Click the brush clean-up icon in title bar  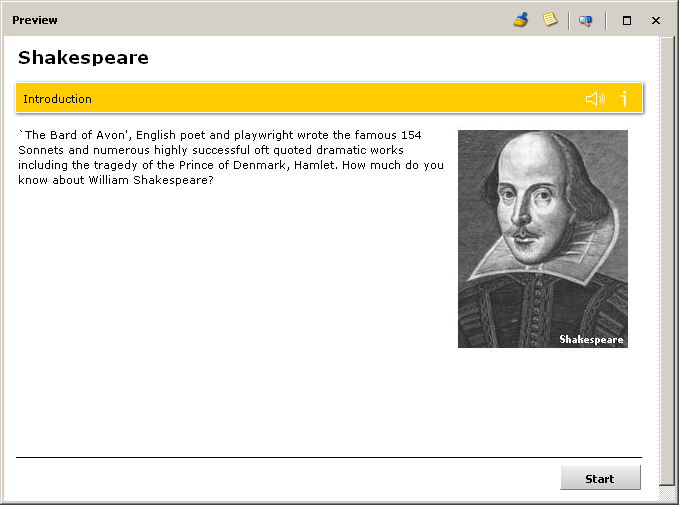(x=521, y=20)
